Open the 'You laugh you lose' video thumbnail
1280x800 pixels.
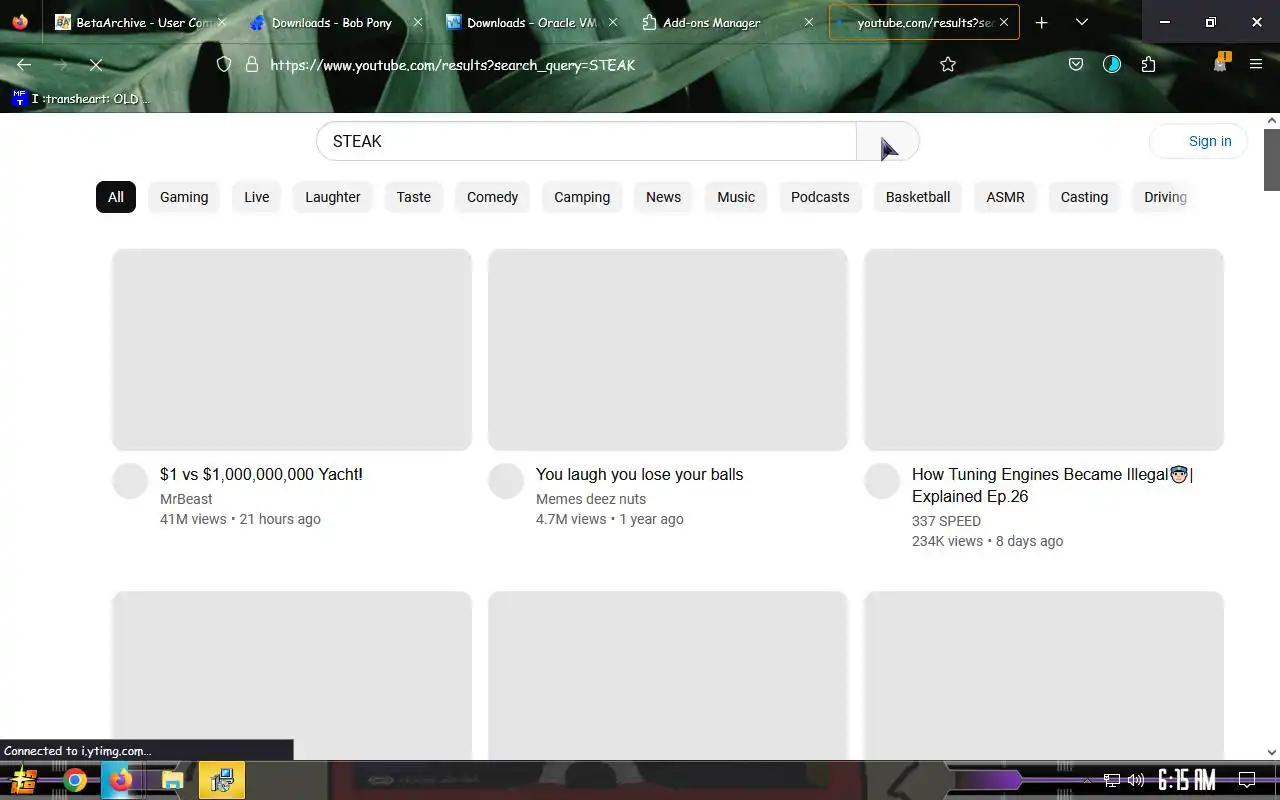[x=668, y=350]
